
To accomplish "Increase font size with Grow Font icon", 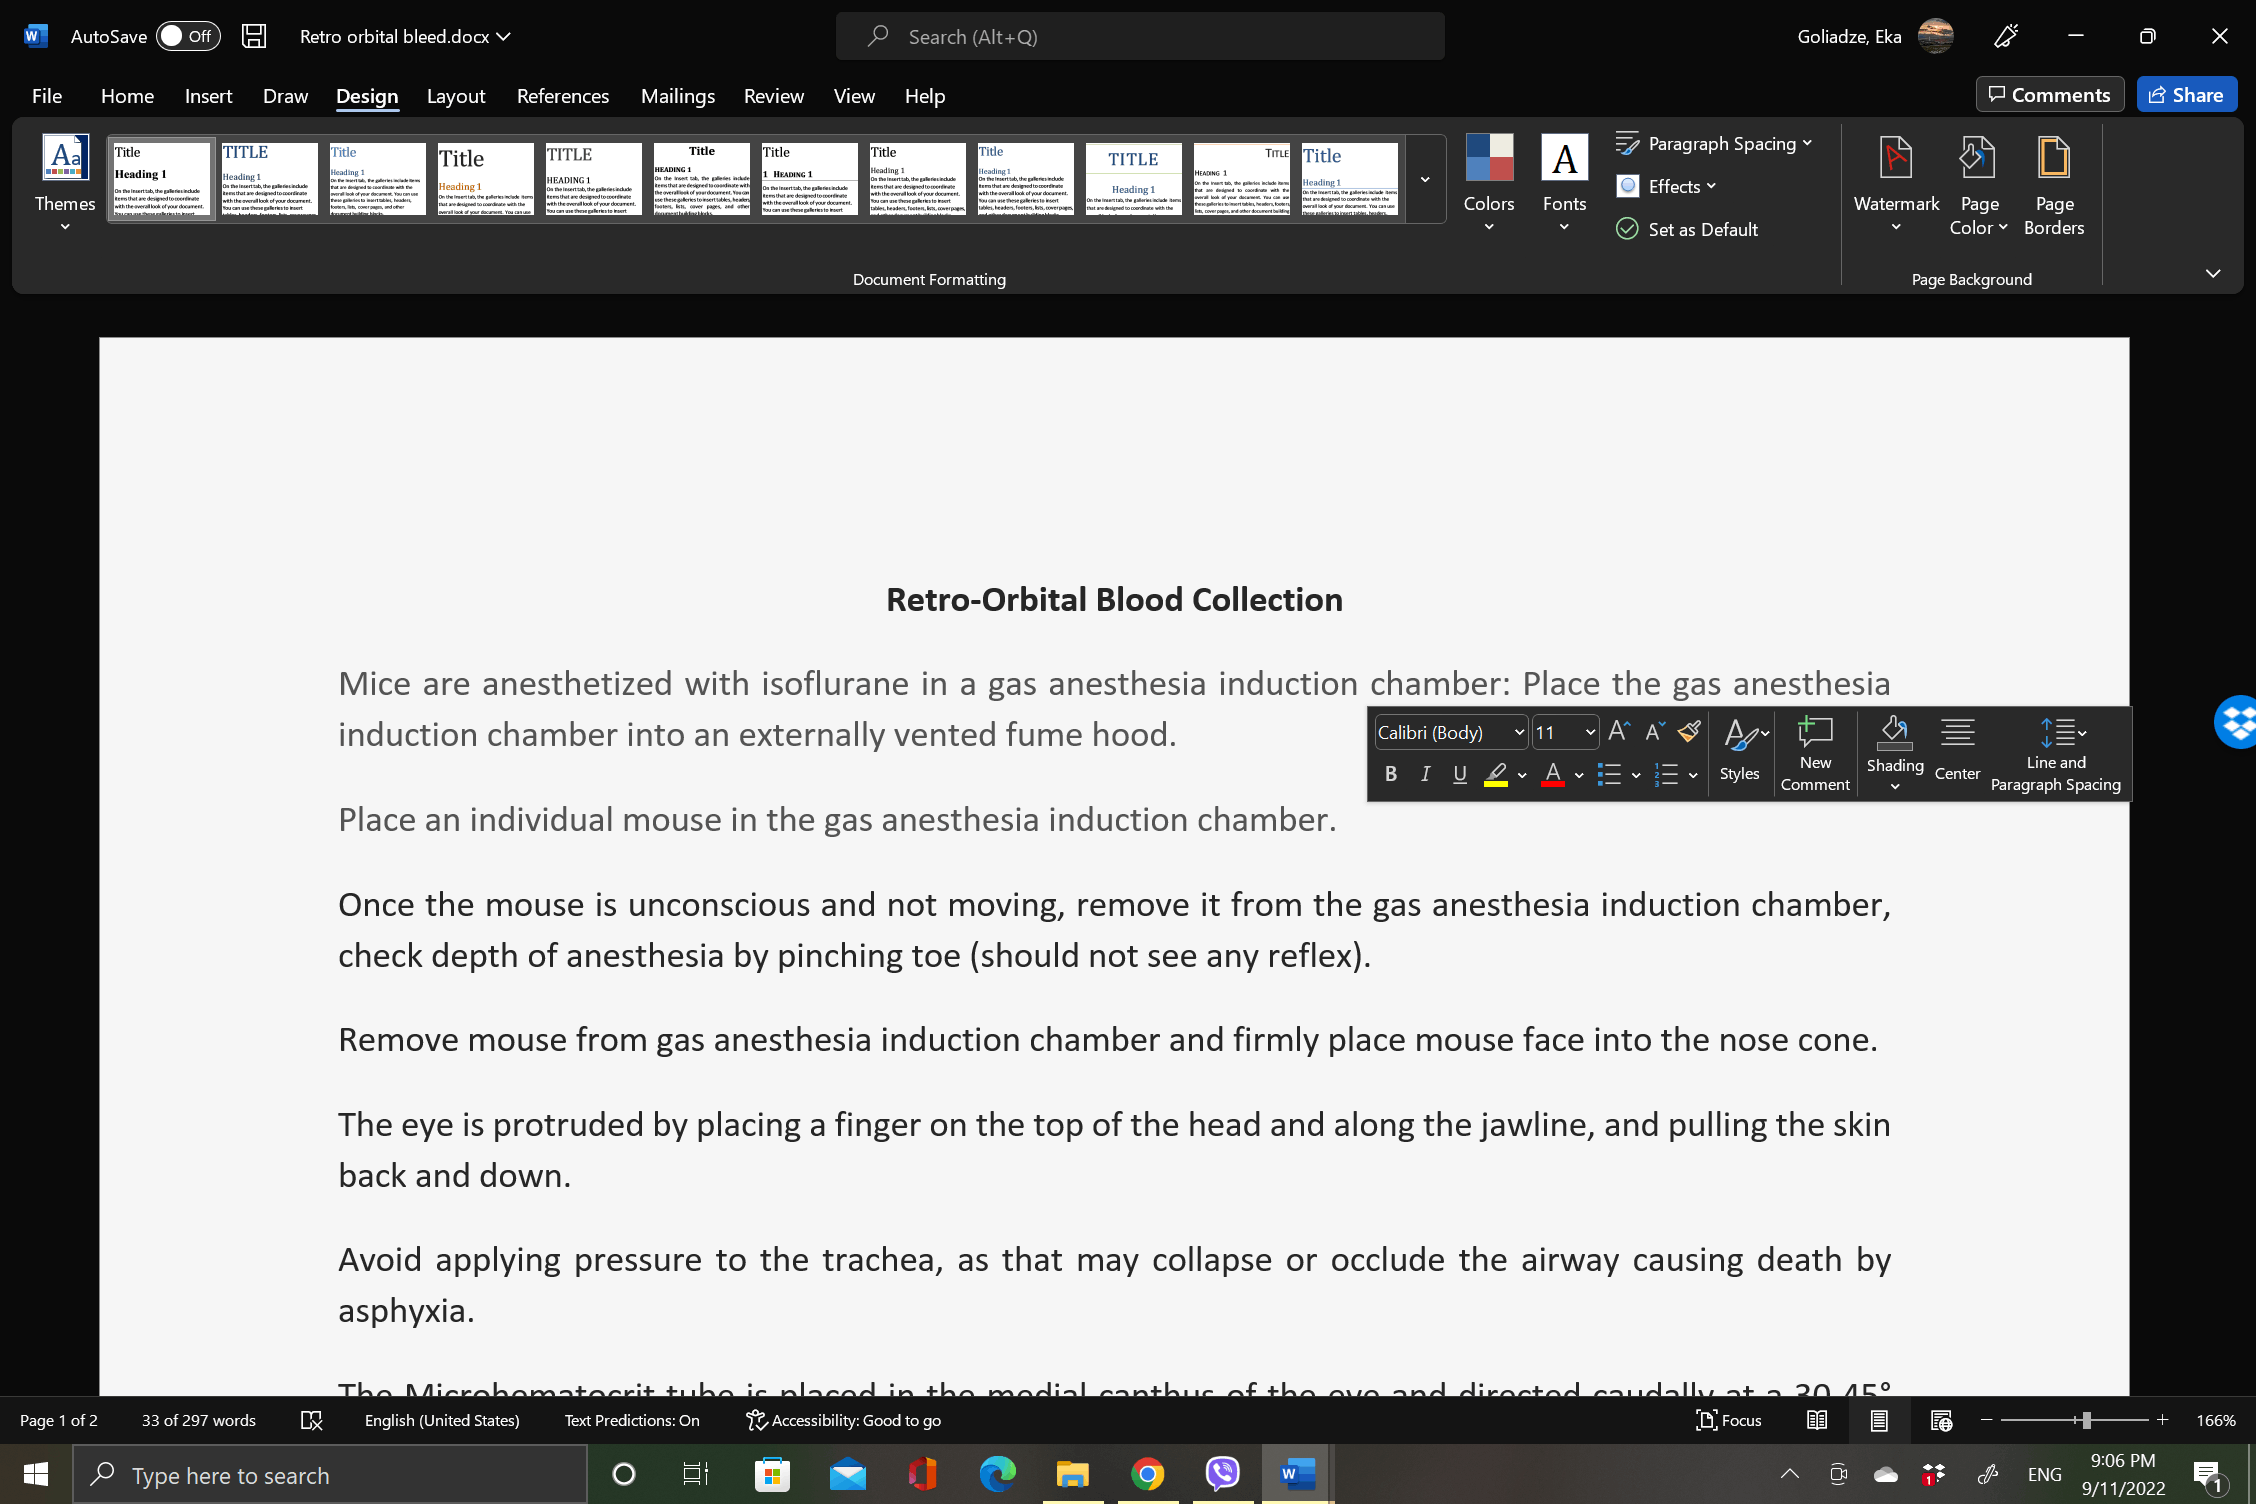I will 1619,732.
